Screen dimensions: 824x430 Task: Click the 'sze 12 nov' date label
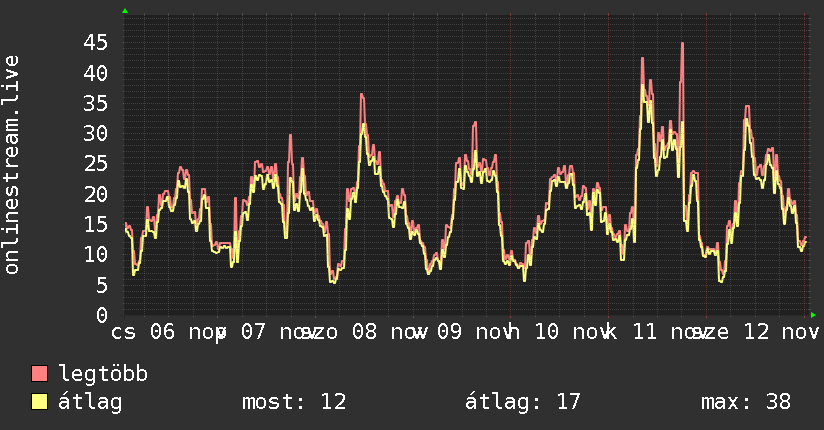[x=757, y=332]
